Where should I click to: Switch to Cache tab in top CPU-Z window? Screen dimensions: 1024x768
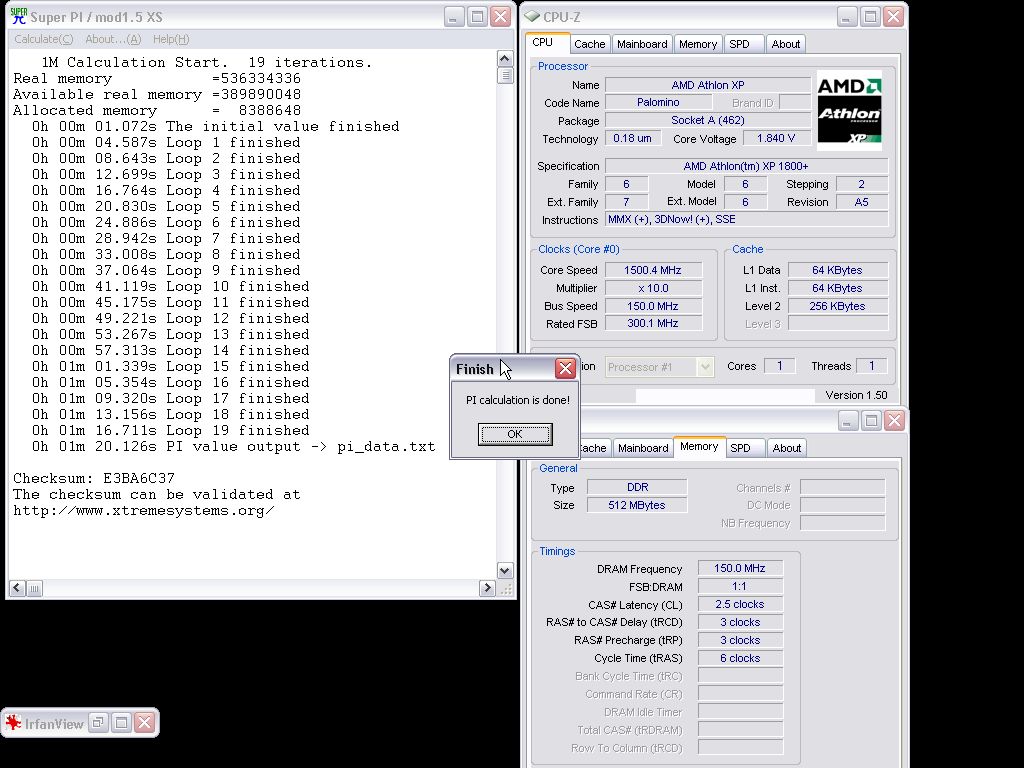click(x=589, y=44)
